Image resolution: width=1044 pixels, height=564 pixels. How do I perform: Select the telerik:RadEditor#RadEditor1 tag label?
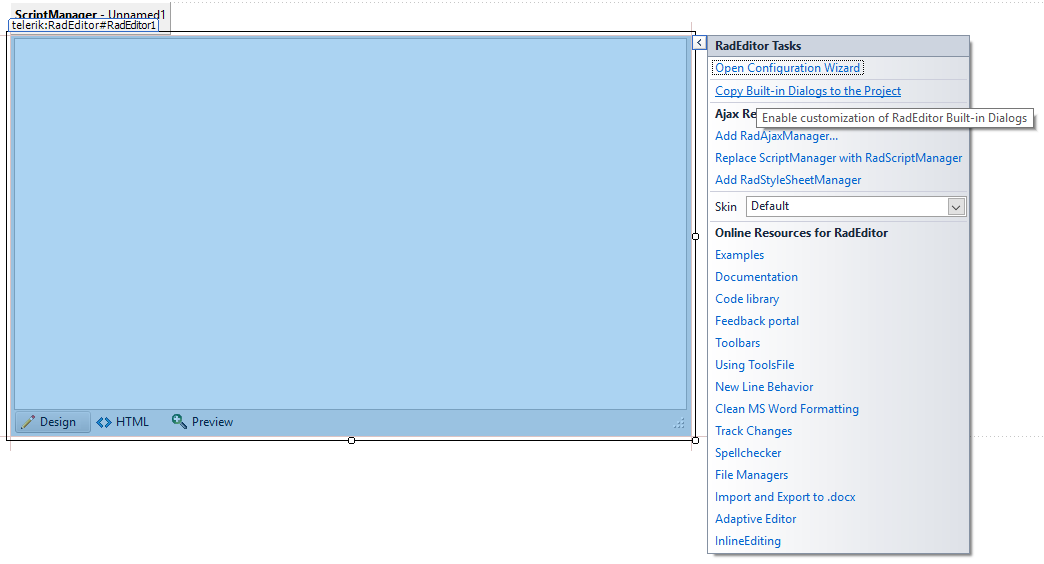(x=84, y=25)
